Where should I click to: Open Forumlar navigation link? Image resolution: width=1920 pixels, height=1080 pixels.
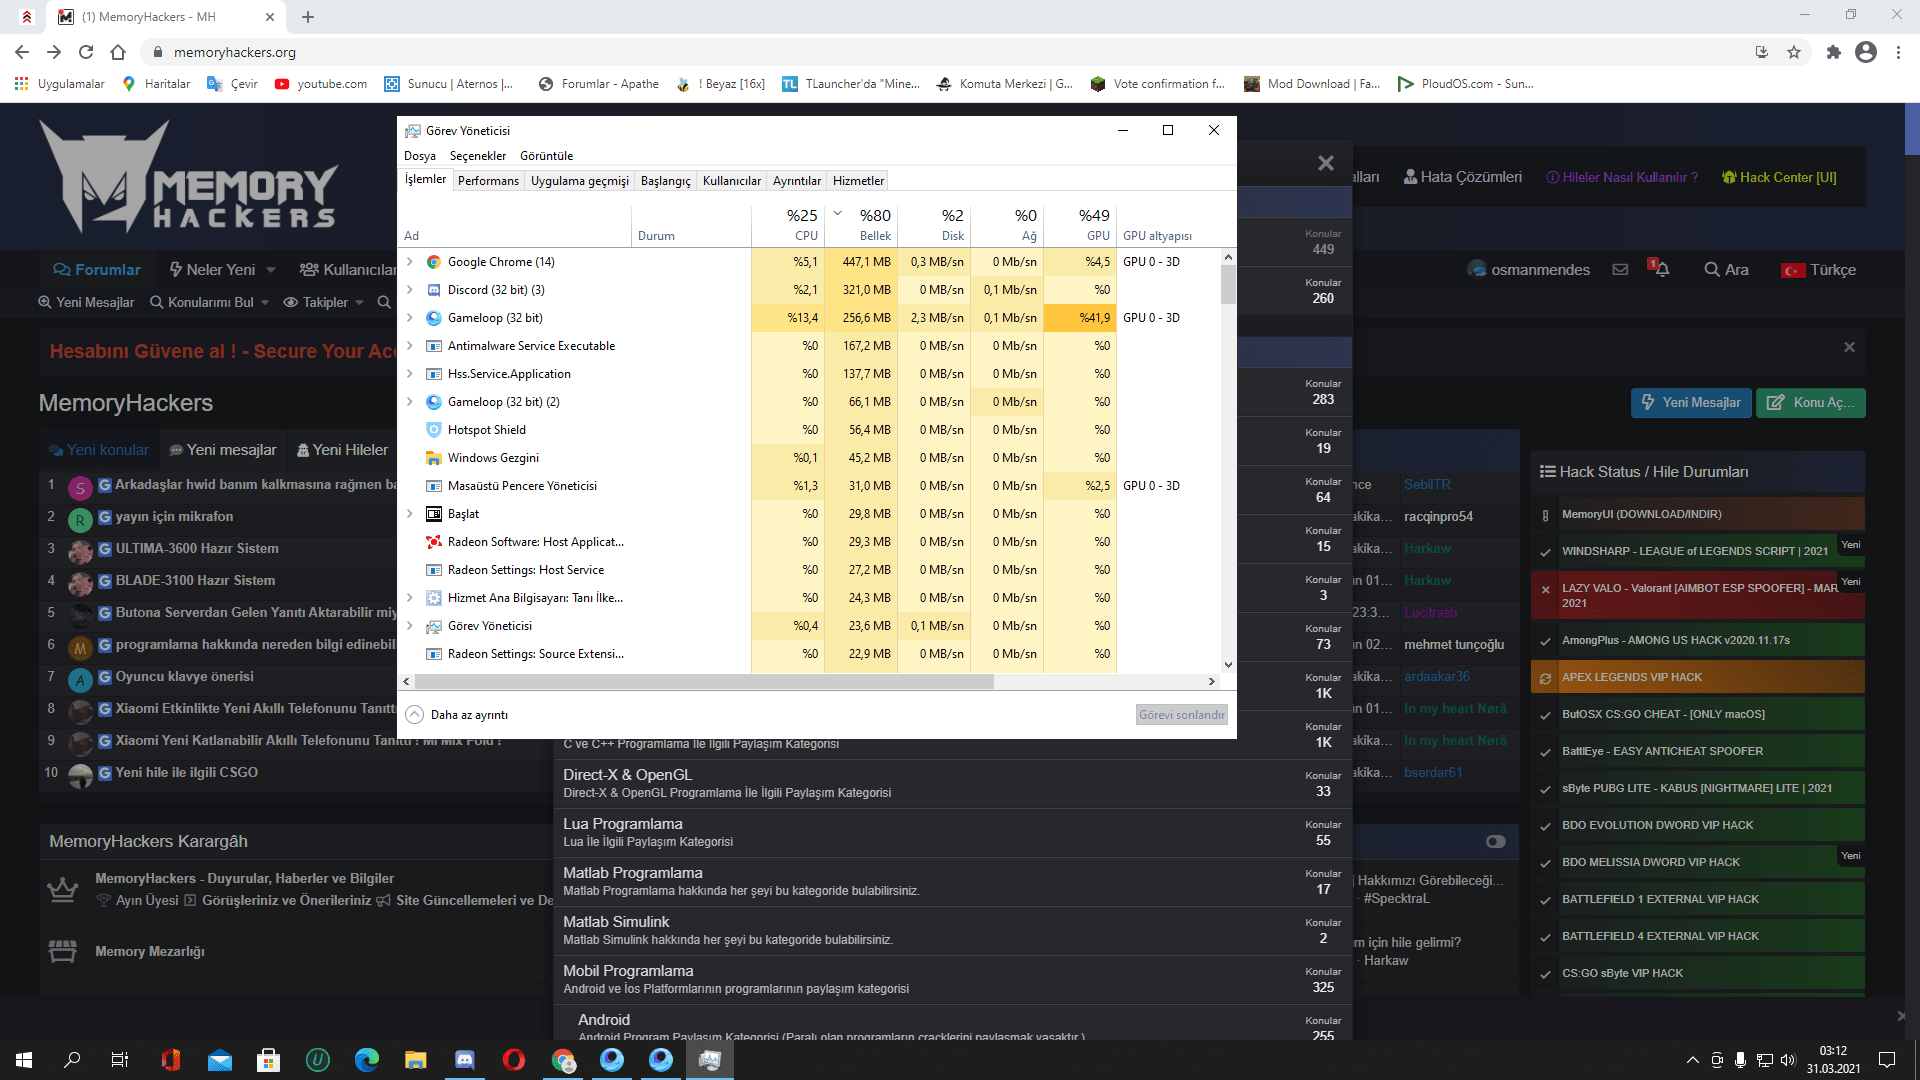(97, 270)
